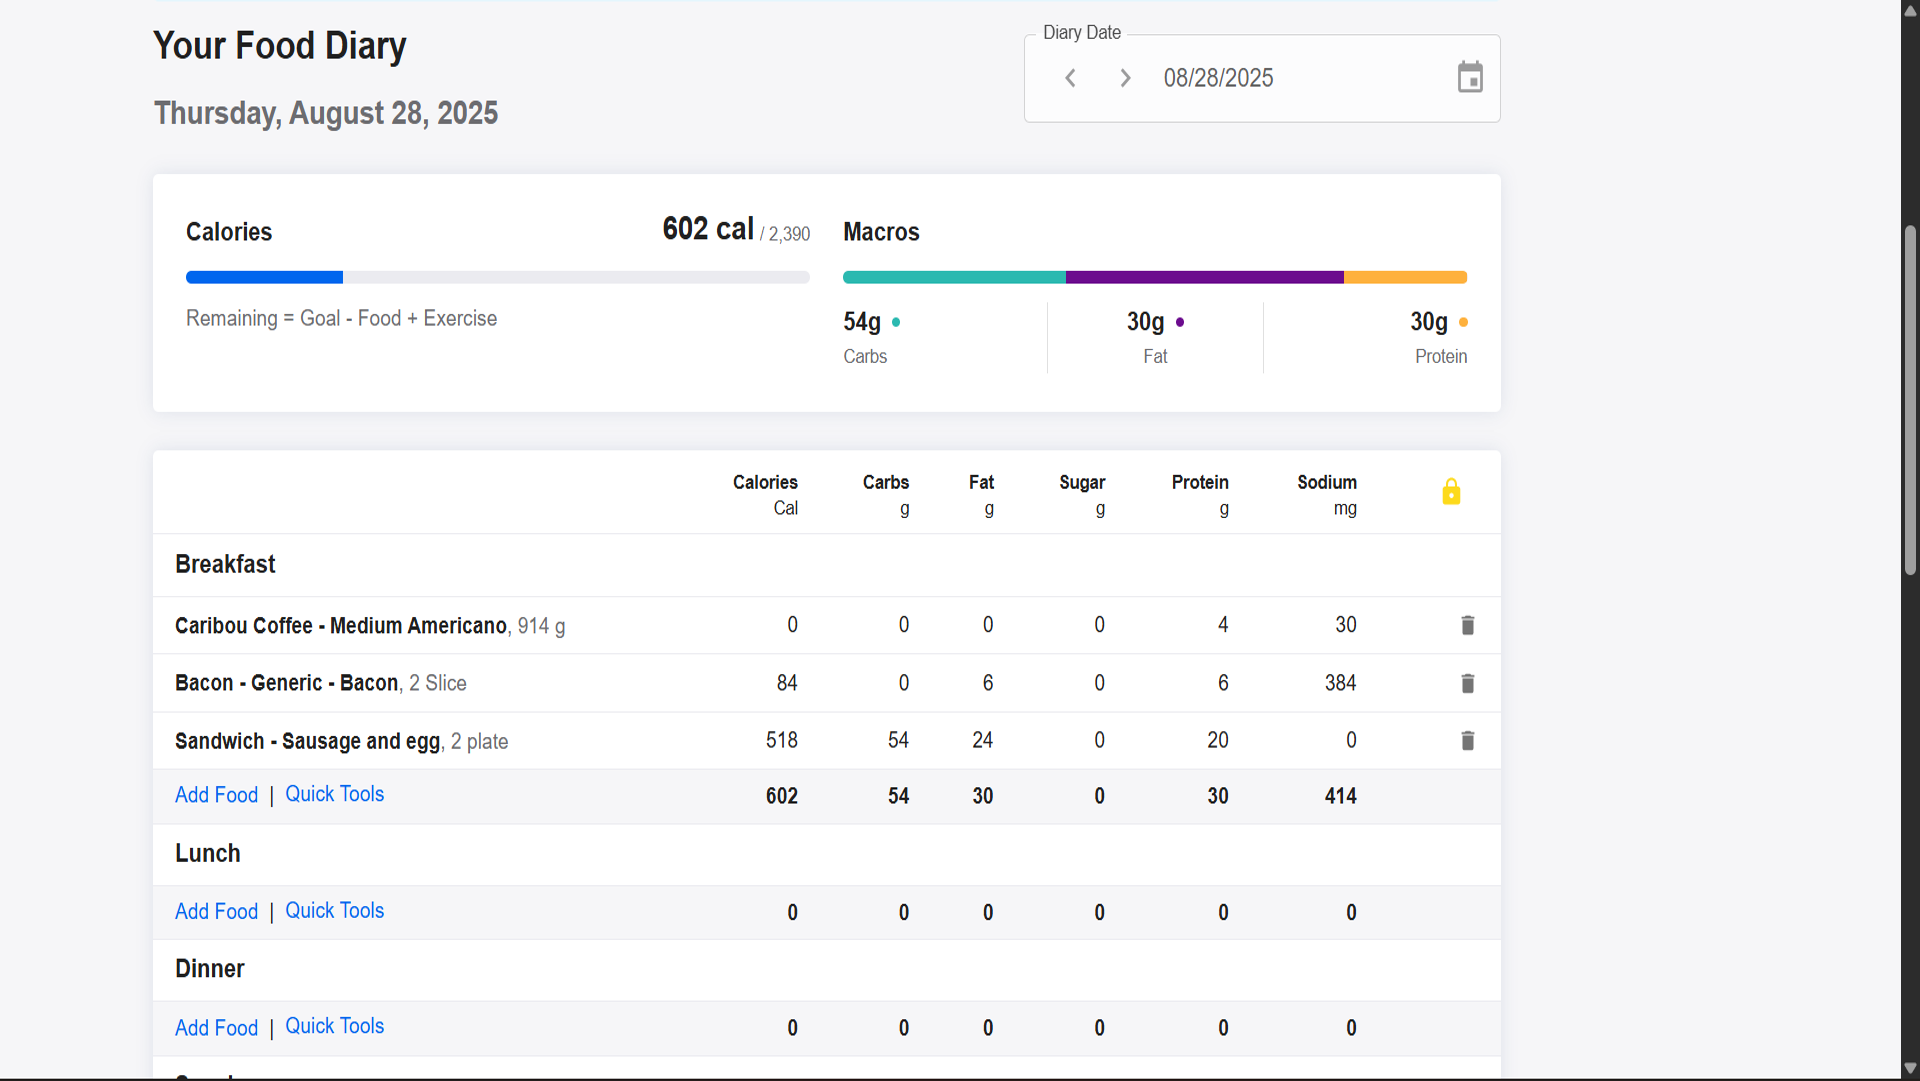Open the Sandwich - Sausage and egg entry
Viewport: 1920px width, 1081px height.
pos(307,741)
